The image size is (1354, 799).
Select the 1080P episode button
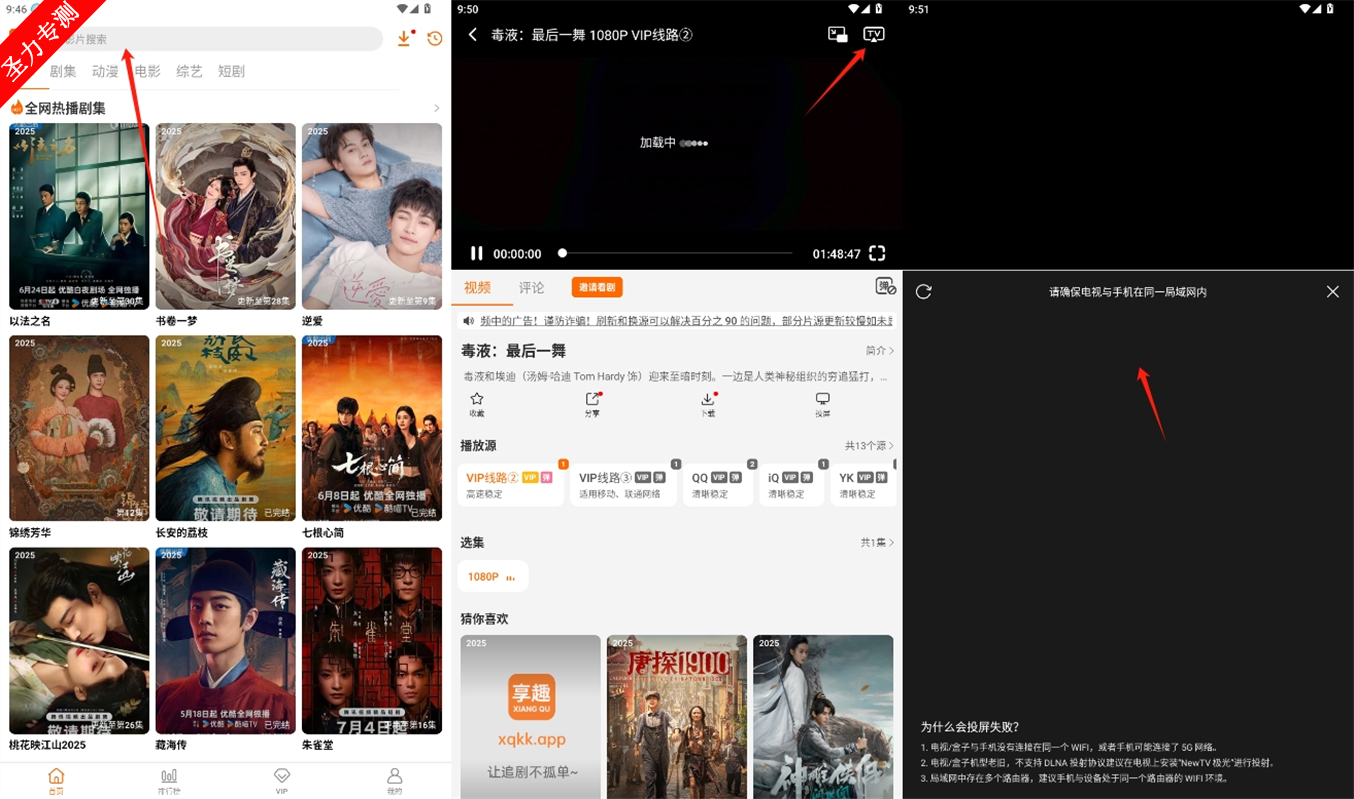[492, 577]
